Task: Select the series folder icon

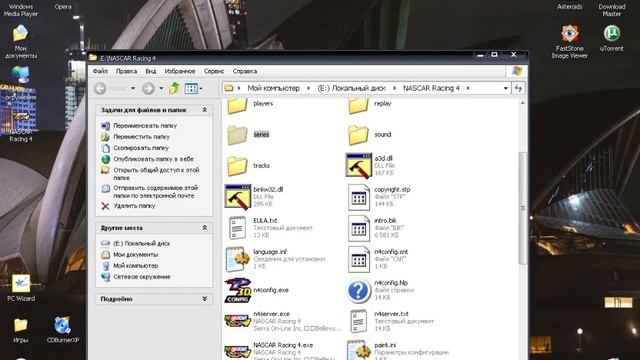Action: click(x=237, y=135)
